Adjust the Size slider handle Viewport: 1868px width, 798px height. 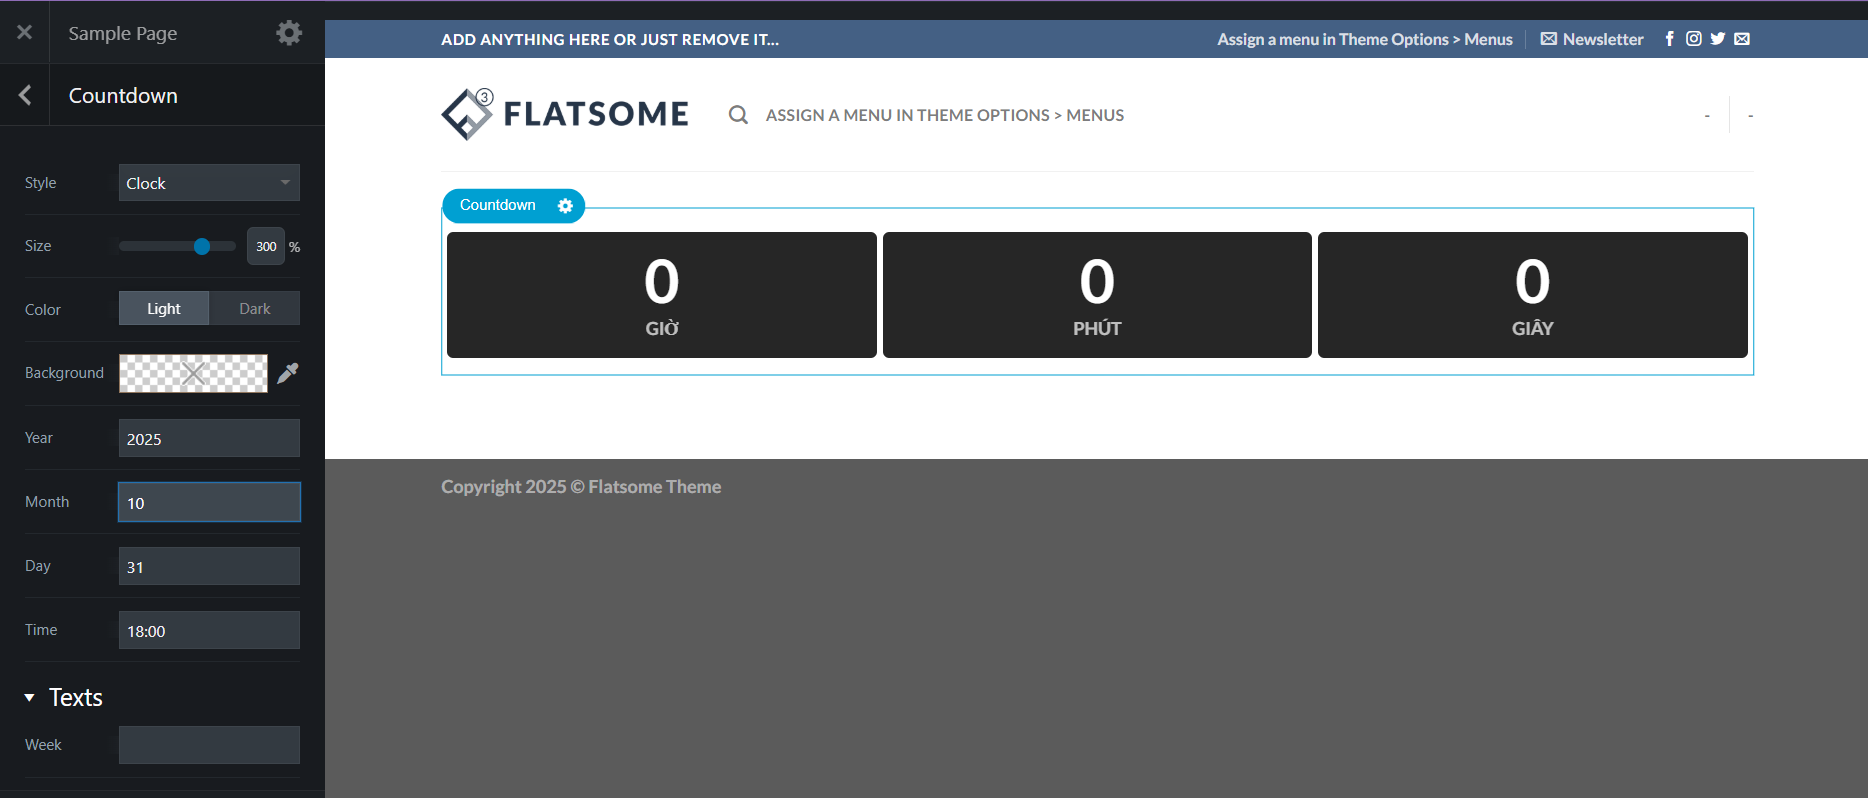coord(202,246)
